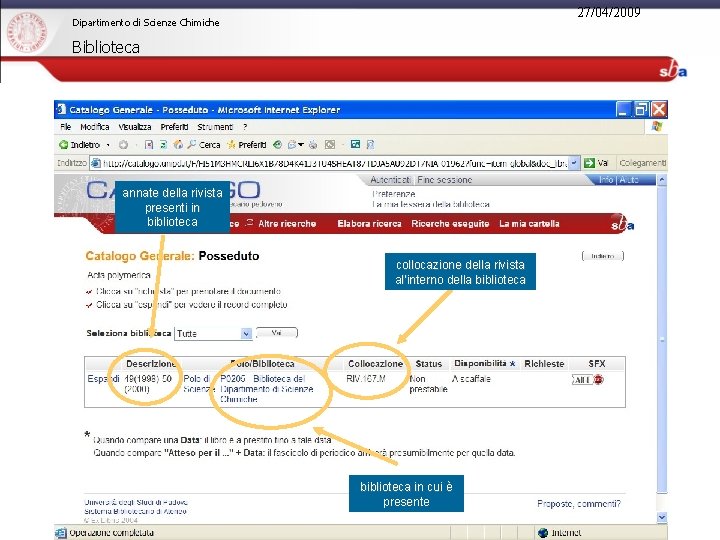Open the La mia cartella tab
Screen dimensions: 720x540
tap(529, 224)
